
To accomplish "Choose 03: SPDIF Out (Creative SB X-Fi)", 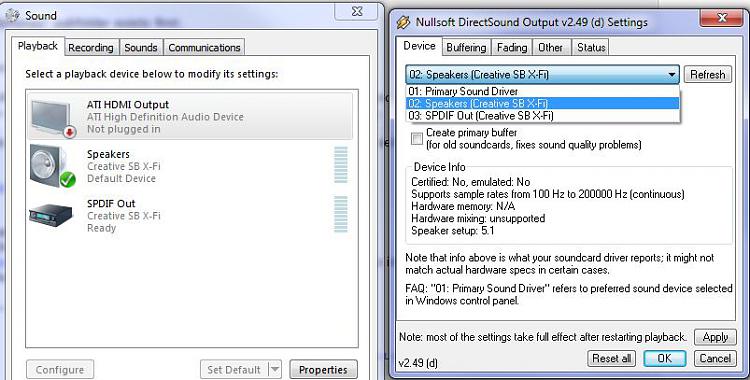I will coord(542,116).
